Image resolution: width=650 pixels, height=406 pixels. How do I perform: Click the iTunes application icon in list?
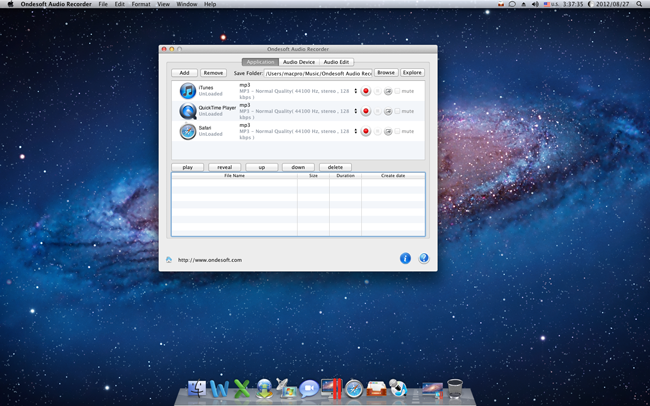(x=187, y=91)
